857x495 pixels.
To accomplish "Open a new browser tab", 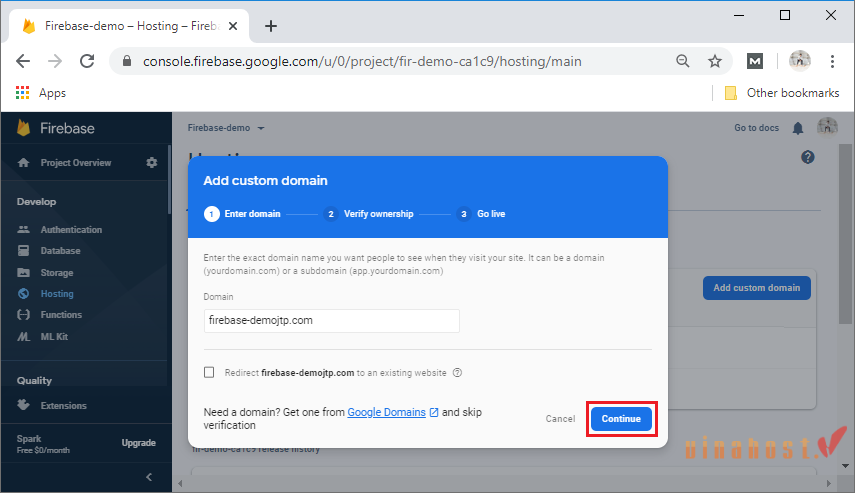I will click(271, 26).
